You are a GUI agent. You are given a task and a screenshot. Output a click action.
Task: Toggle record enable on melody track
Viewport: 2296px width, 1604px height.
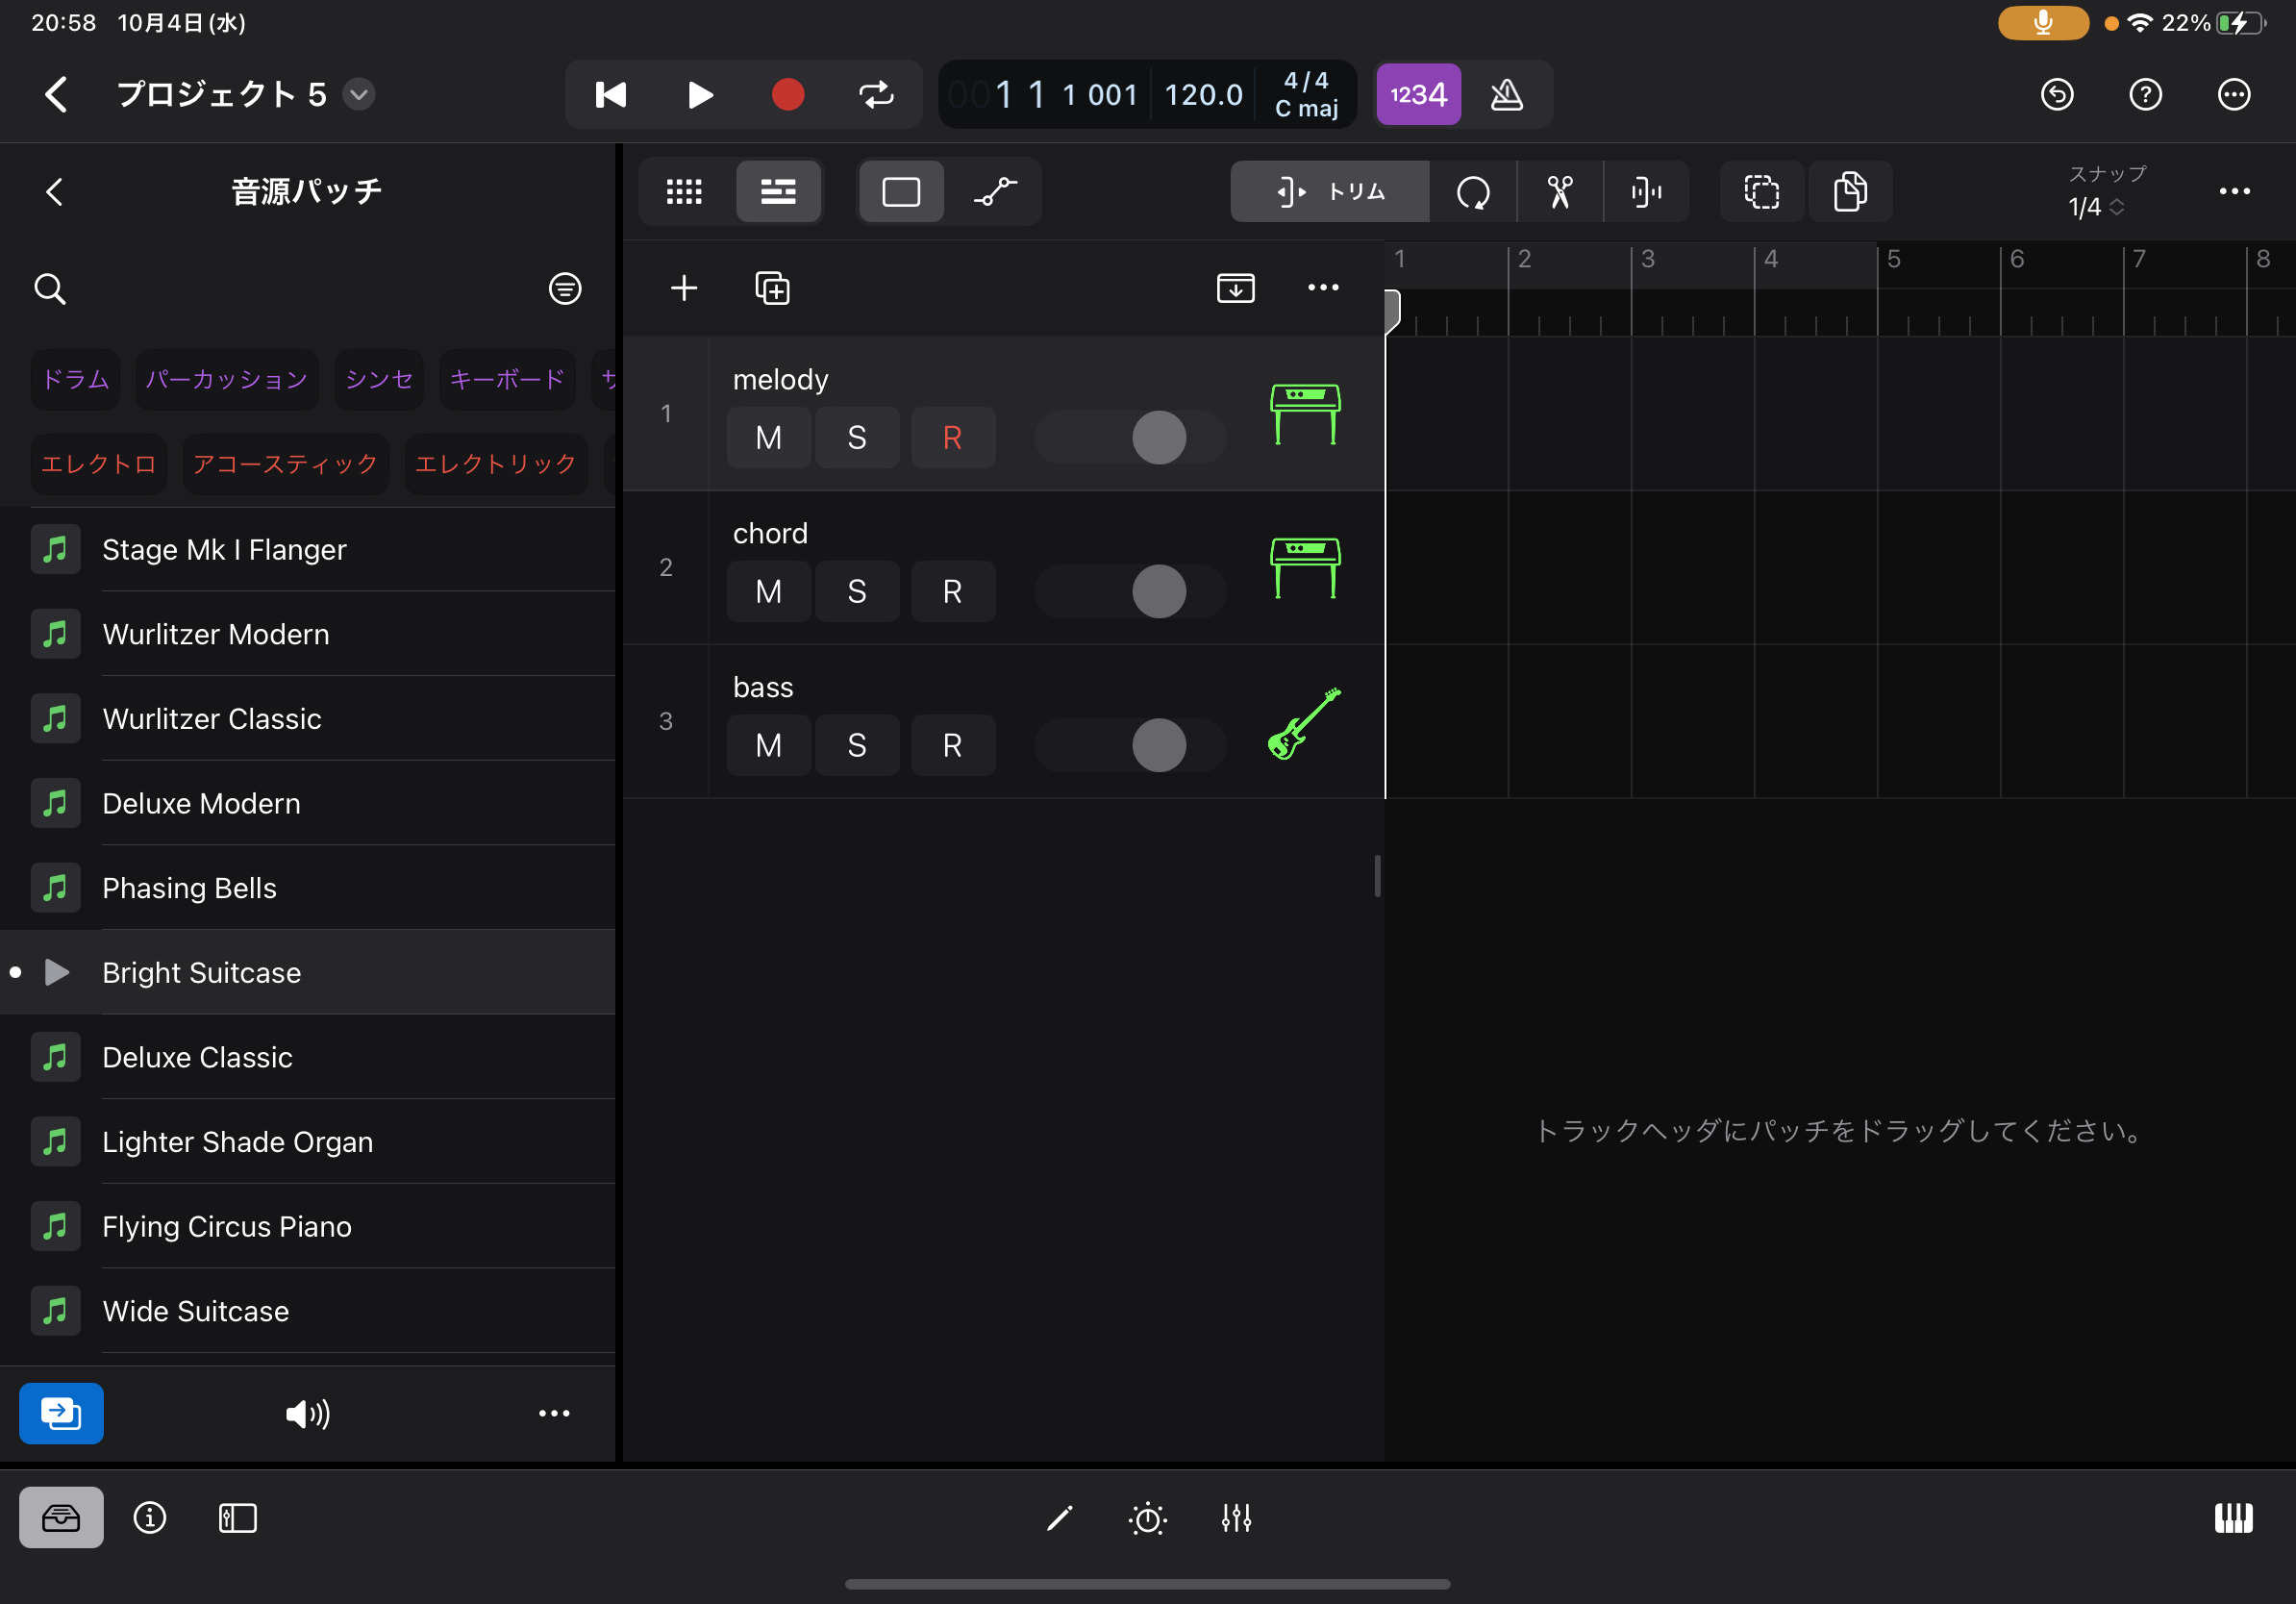(x=953, y=438)
